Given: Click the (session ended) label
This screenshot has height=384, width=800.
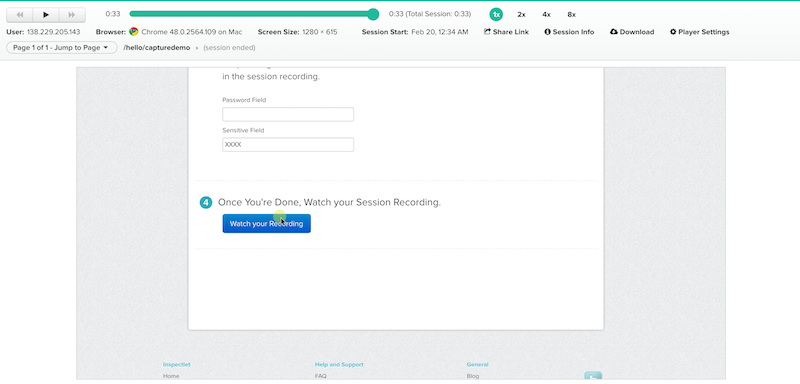Looking at the screenshot, I should (229, 47).
